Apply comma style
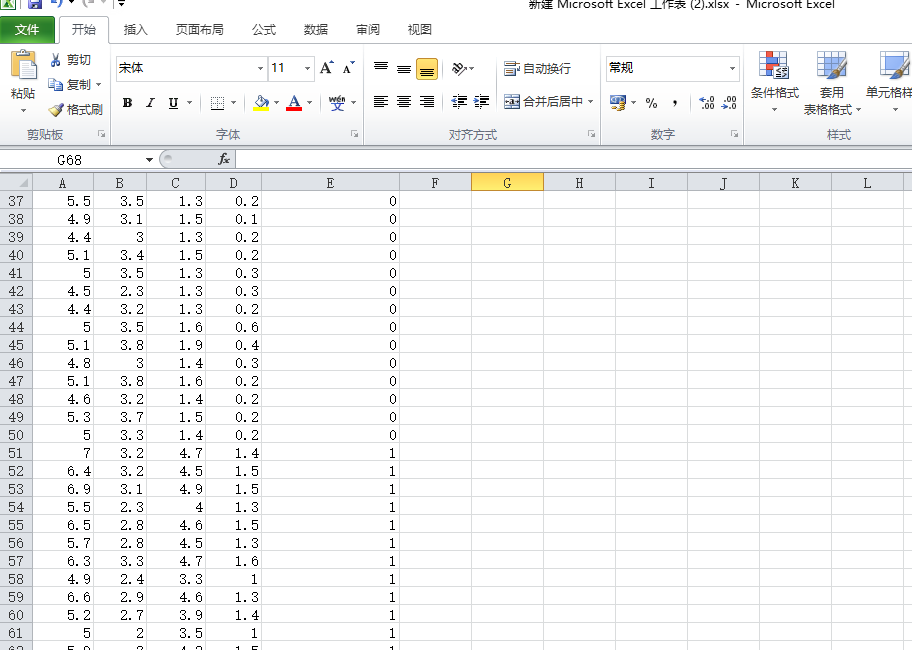This screenshot has width=912, height=650. [x=675, y=103]
